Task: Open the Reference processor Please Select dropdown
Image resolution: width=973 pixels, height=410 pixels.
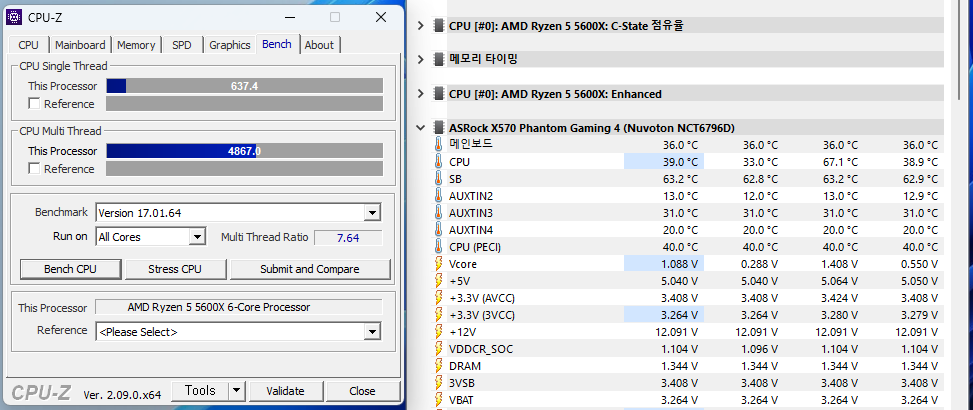Action: (372, 332)
